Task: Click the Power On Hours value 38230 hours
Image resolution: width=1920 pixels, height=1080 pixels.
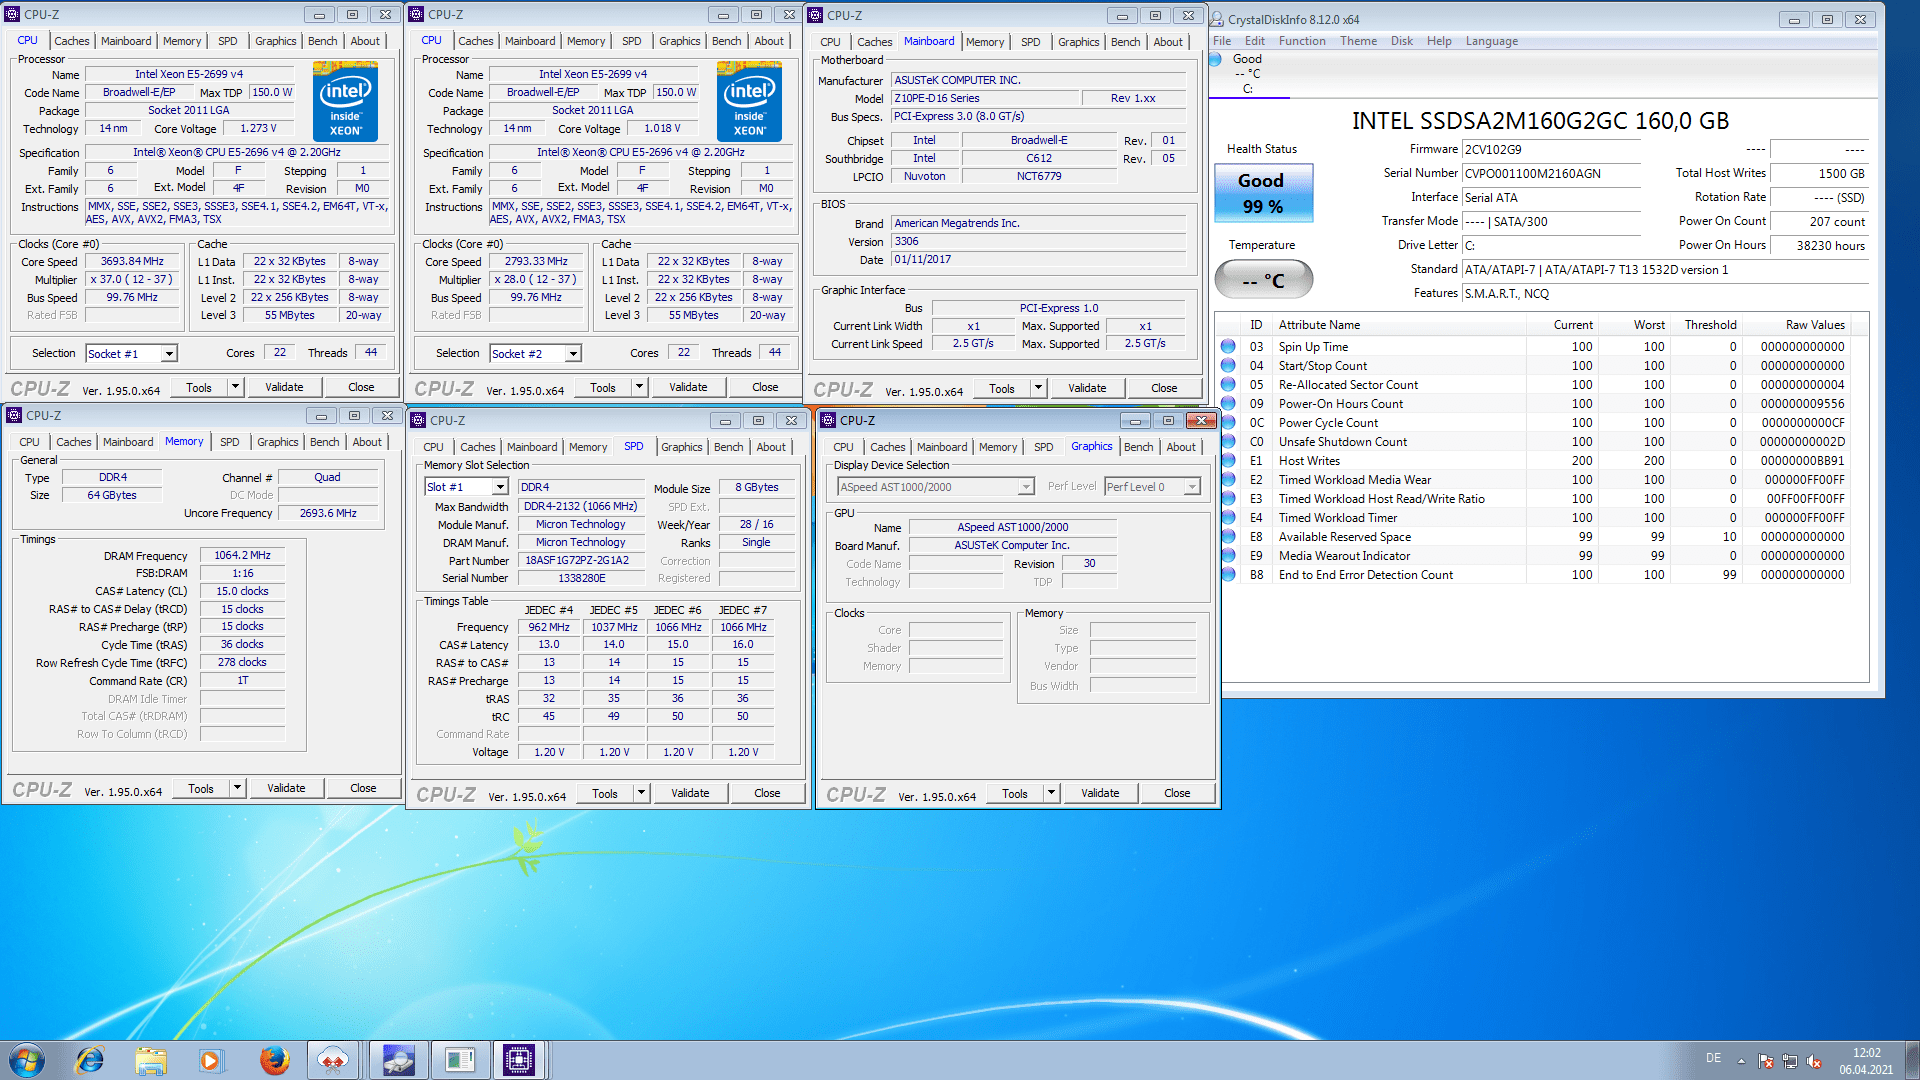Action: coord(1818,246)
